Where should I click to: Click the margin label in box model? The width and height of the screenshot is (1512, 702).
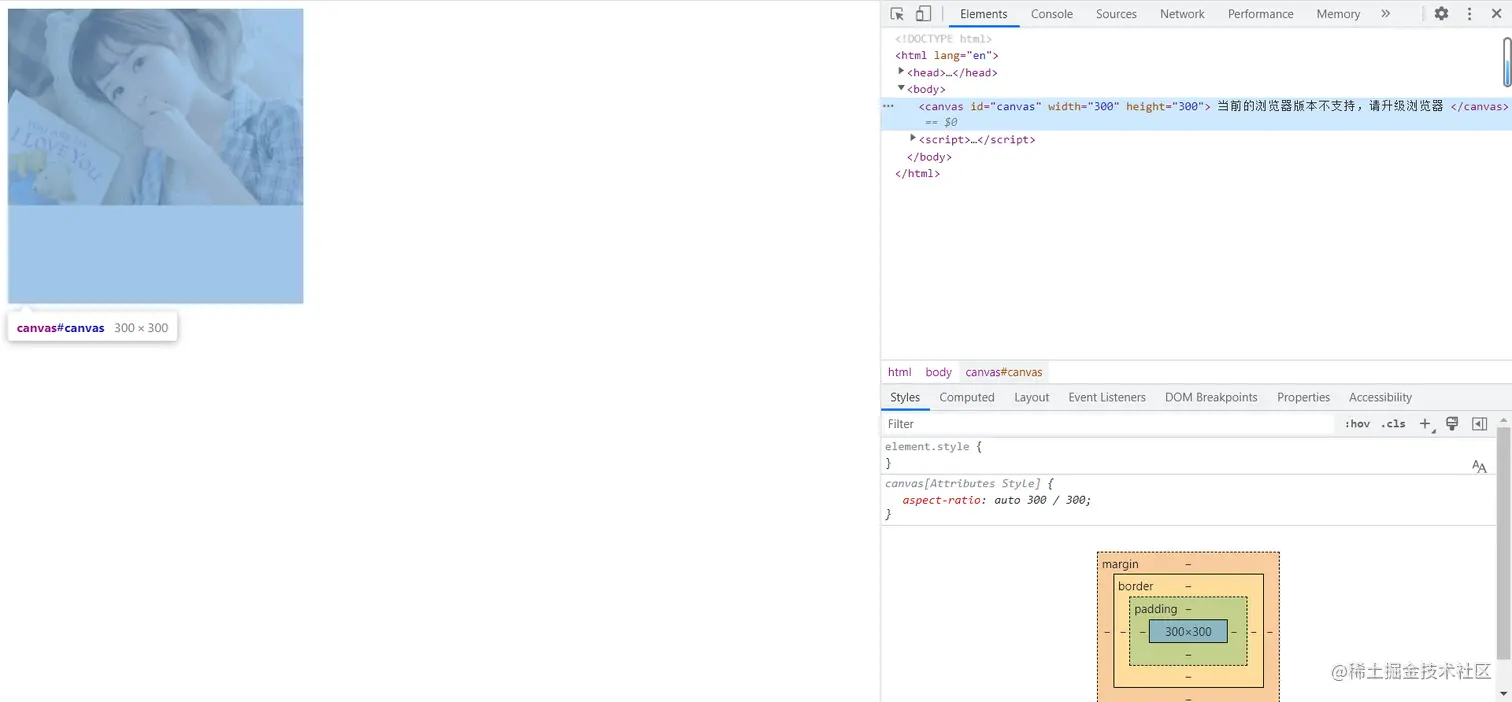coord(1120,564)
